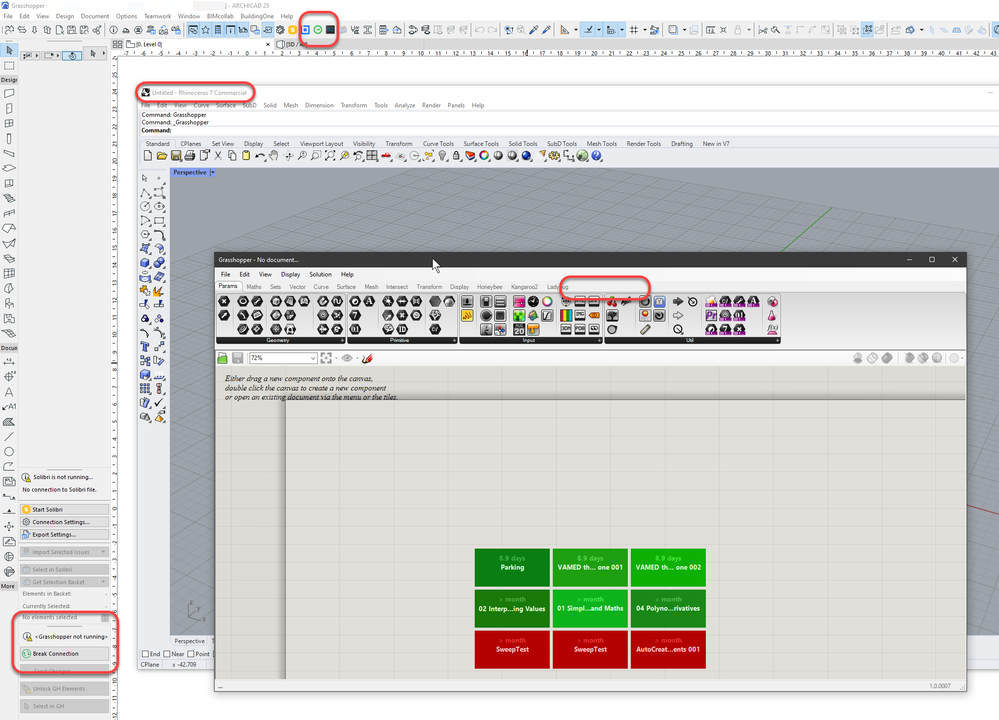Select the ARCHICAD Arrow tool in the toolbox
The height and width of the screenshot is (720, 999).
pyautogui.click(x=9, y=50)
